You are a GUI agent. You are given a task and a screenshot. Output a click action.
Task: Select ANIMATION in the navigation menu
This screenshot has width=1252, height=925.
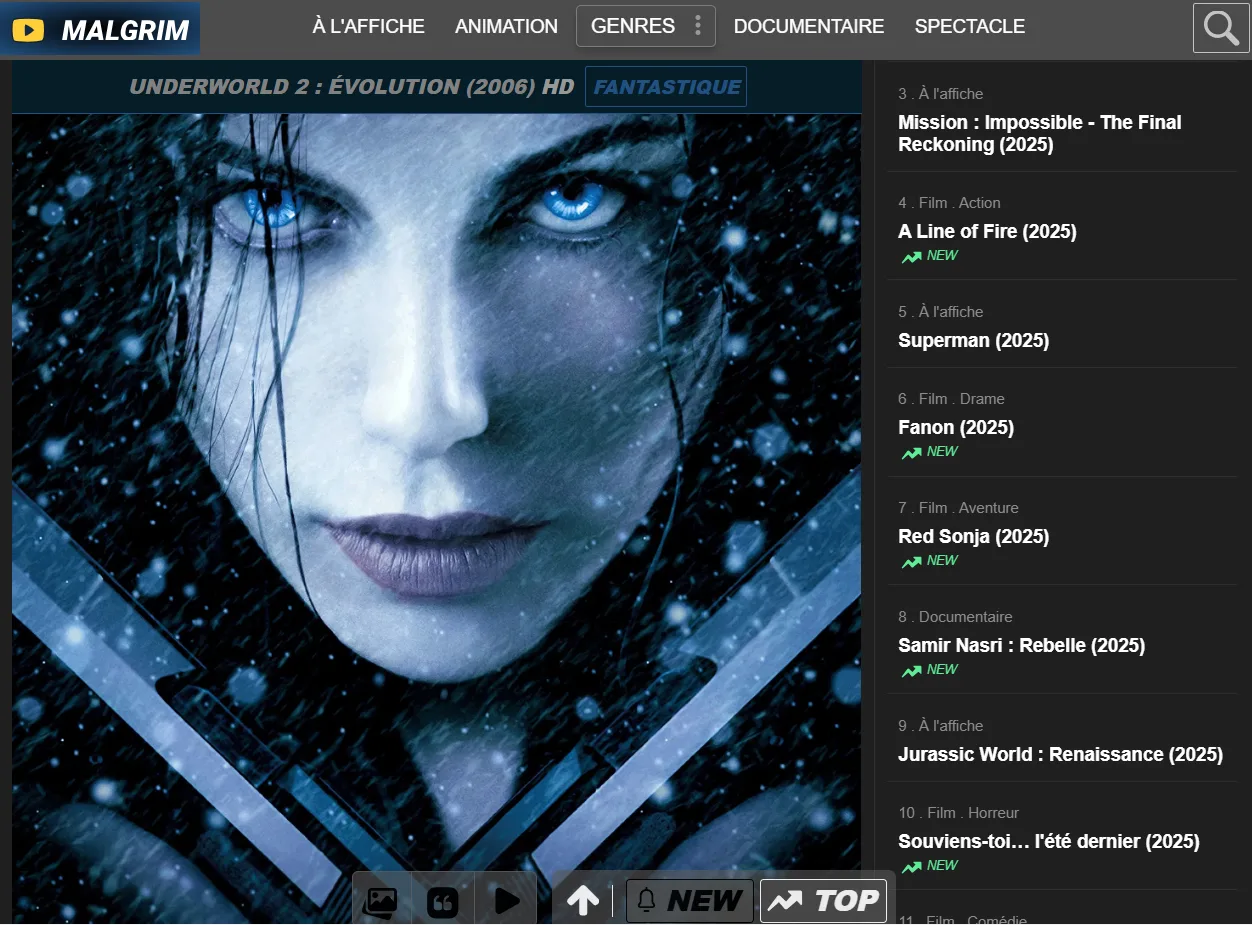[x=506, y=26]
